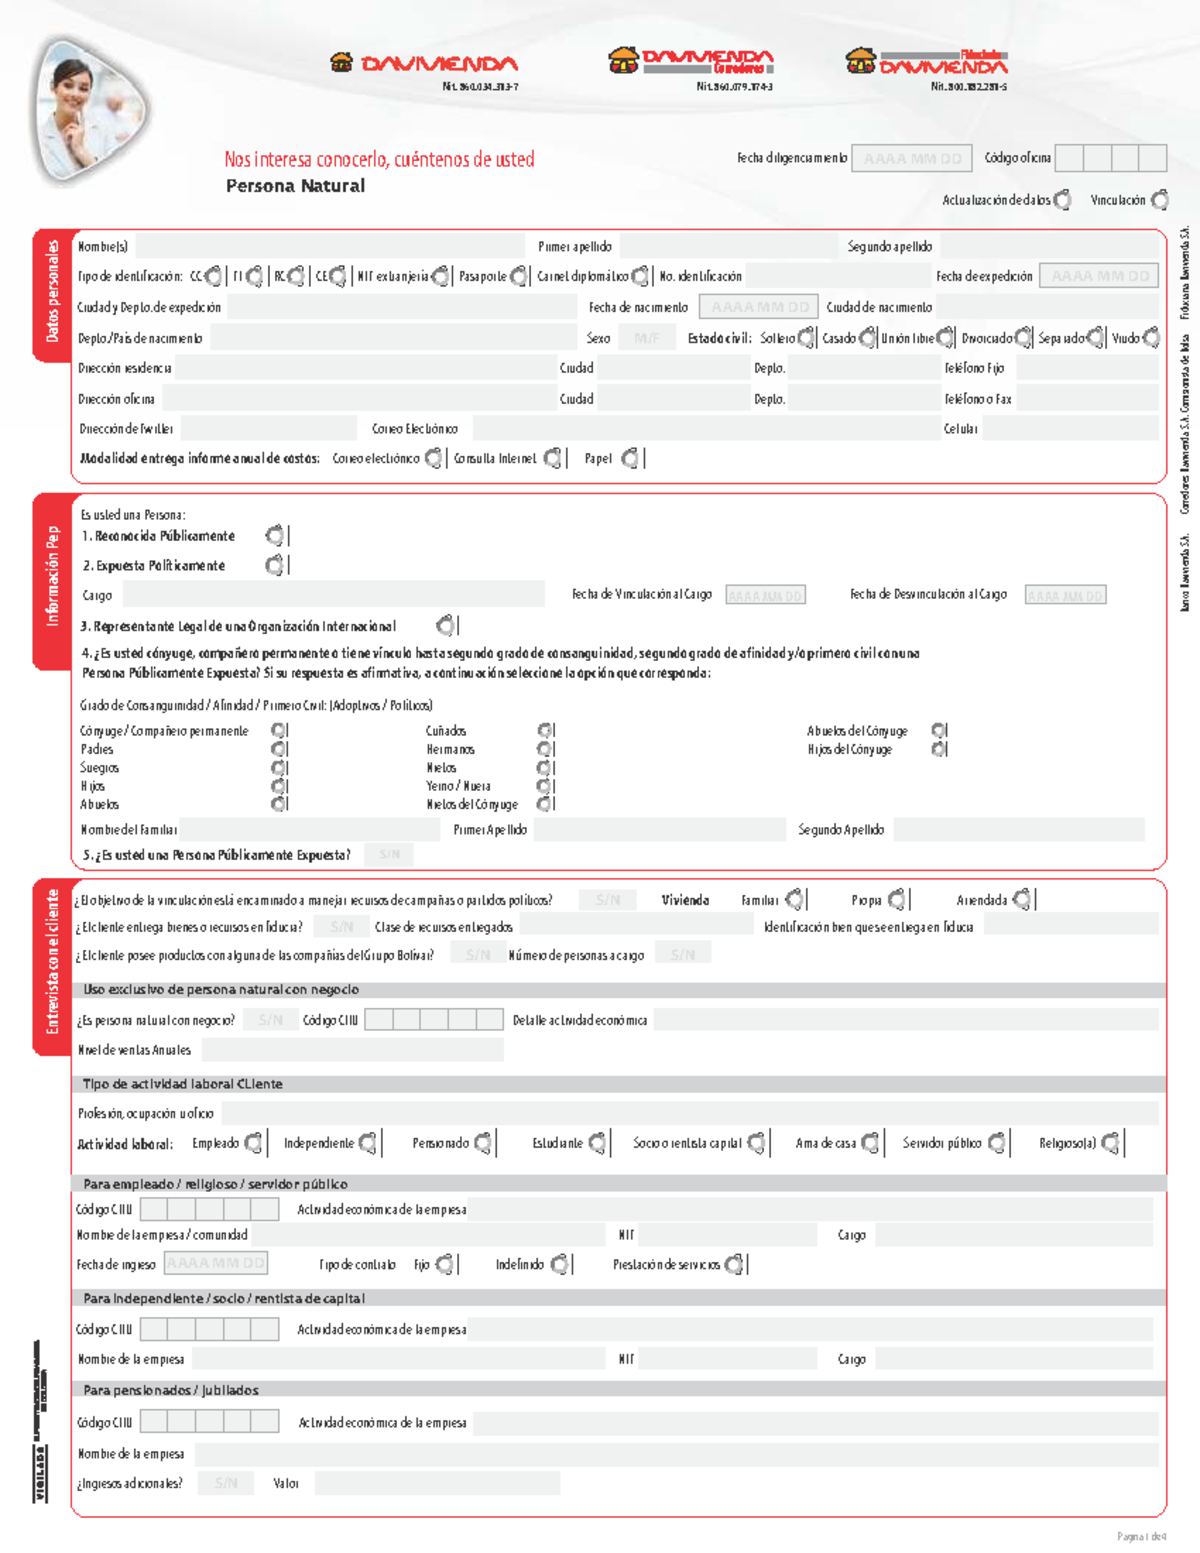Mark Casado as estado civil
Screen dimensions: 1200x1553
[x=866, y=338]
